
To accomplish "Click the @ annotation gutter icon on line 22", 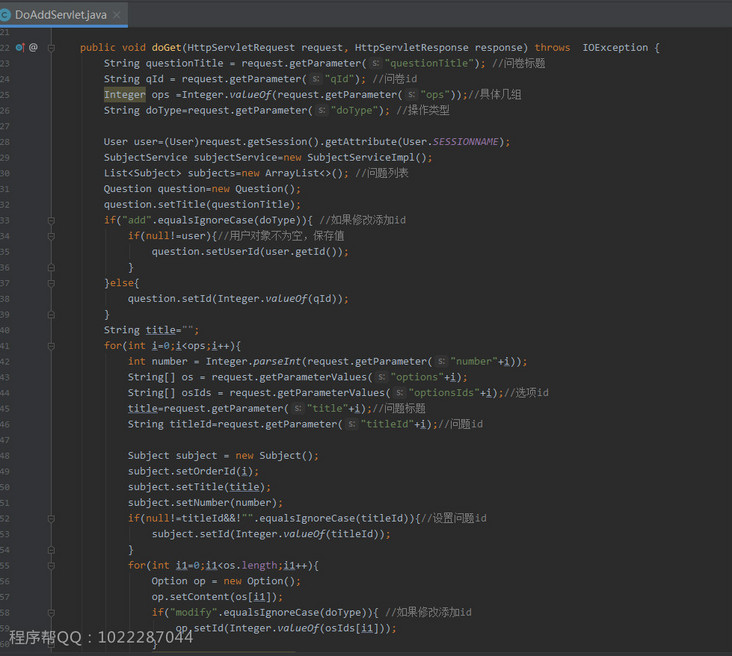I will 34,47.
